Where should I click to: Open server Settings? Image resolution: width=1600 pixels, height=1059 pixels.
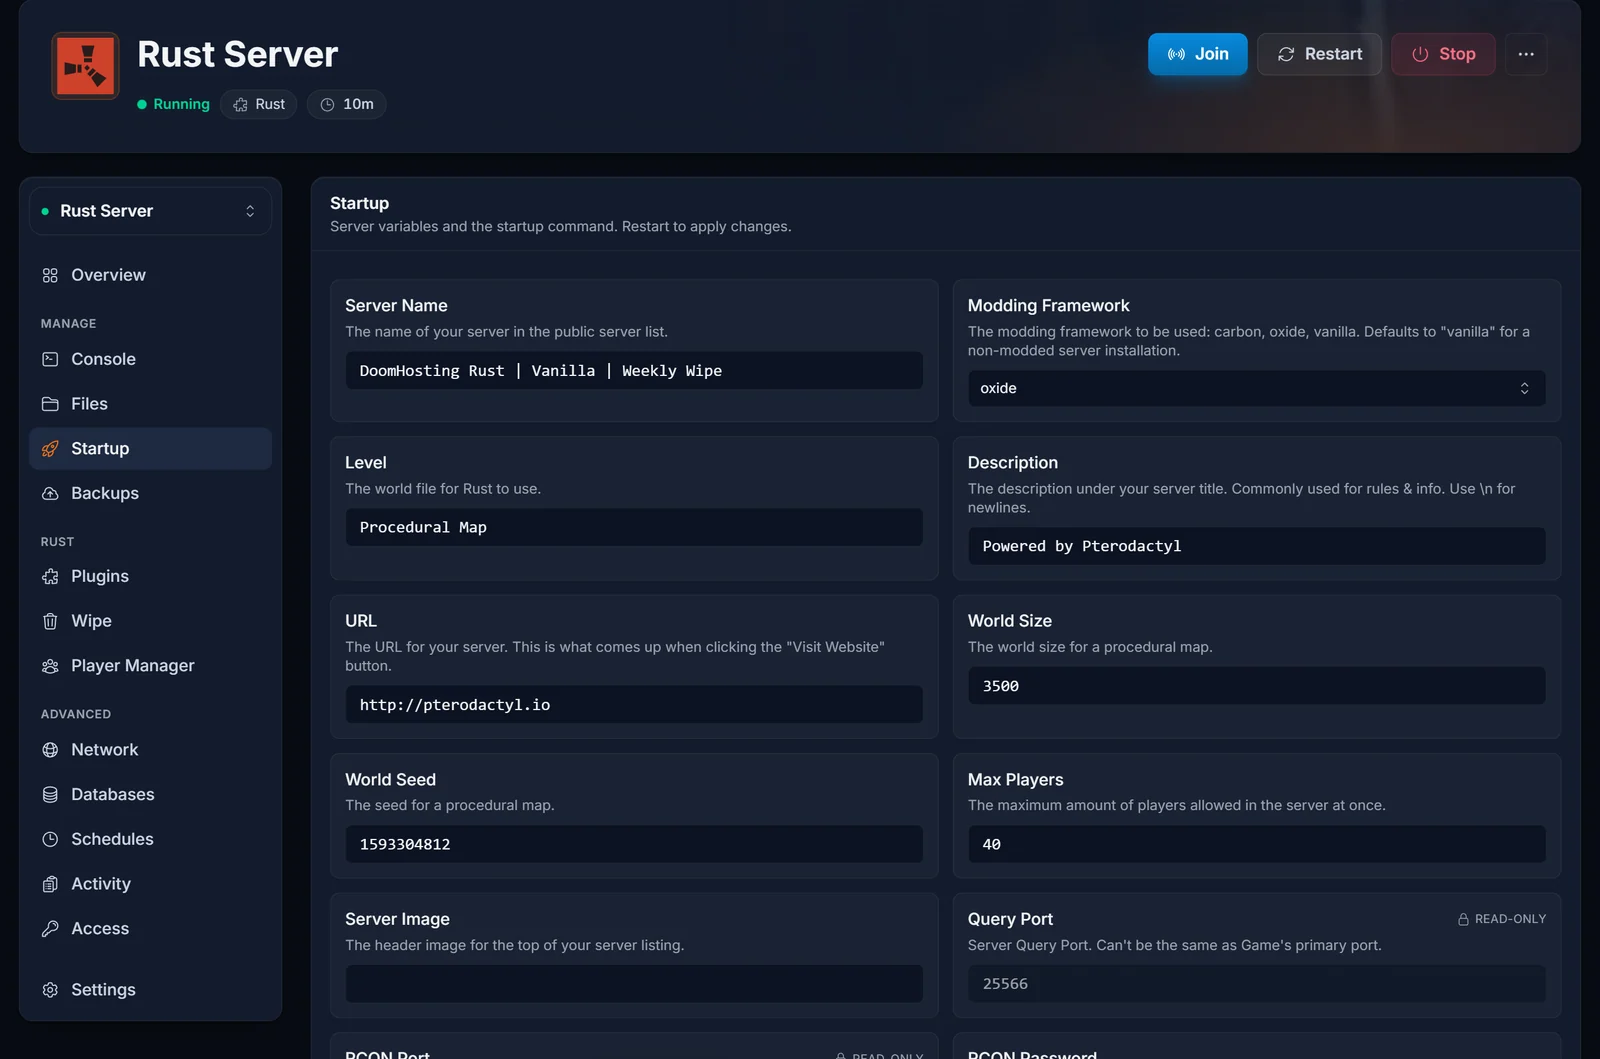pyautogui.click(x=150, y=990)
